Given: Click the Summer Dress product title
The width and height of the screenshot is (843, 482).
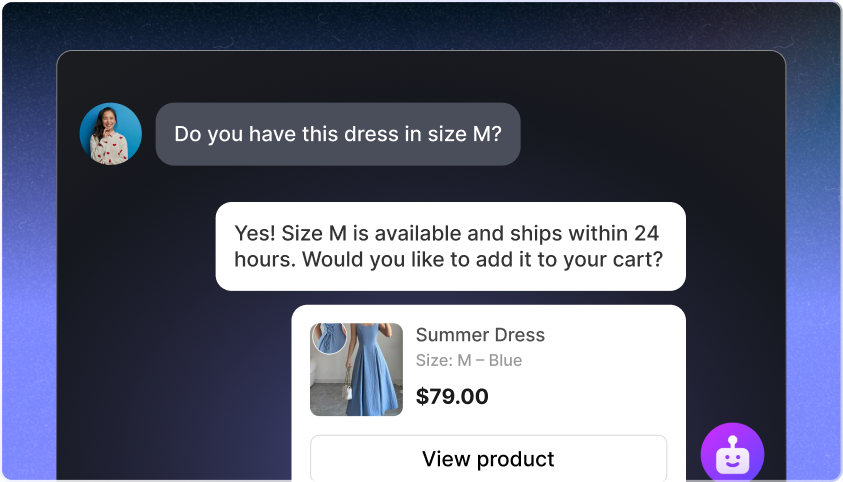Looking at the screenshot, I should 480,335.
